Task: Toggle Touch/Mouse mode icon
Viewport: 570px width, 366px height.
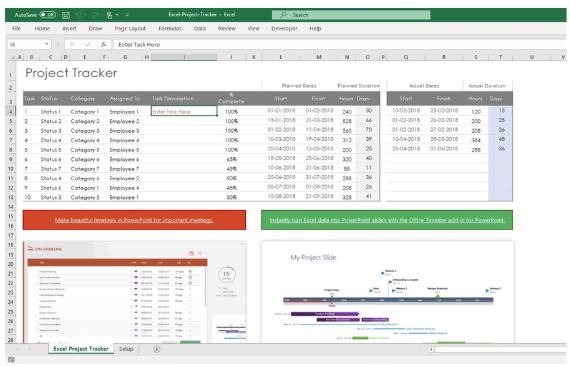Action: (x=109, y=15)
